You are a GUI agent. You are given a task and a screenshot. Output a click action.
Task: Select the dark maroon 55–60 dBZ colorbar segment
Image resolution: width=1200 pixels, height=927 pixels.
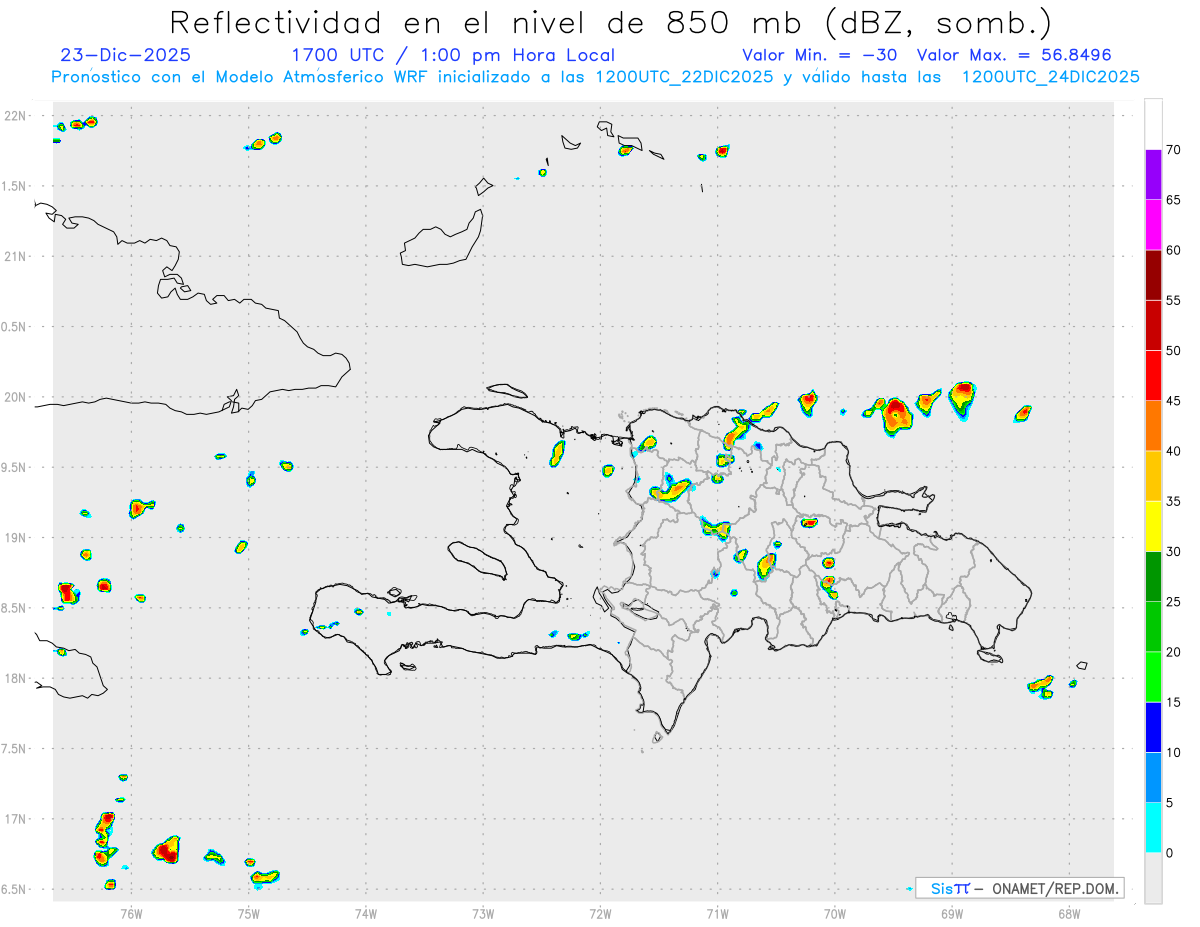1153,275
